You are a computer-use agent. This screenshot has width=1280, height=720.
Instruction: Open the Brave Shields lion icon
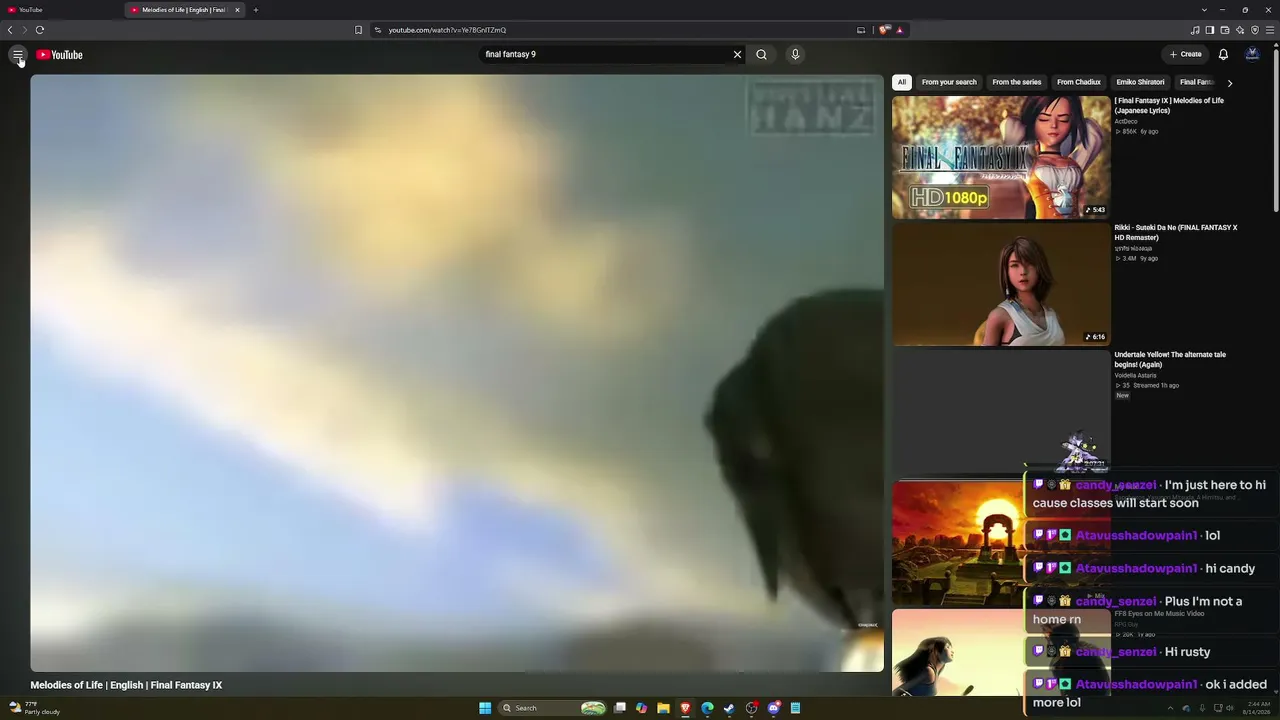click(884, 30)
